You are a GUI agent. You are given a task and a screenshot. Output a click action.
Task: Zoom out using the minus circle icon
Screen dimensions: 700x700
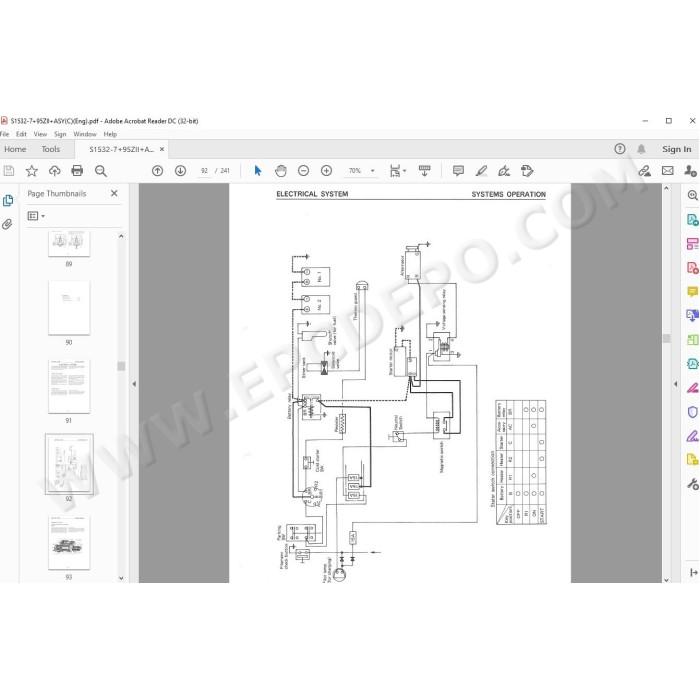coord(304,171)
